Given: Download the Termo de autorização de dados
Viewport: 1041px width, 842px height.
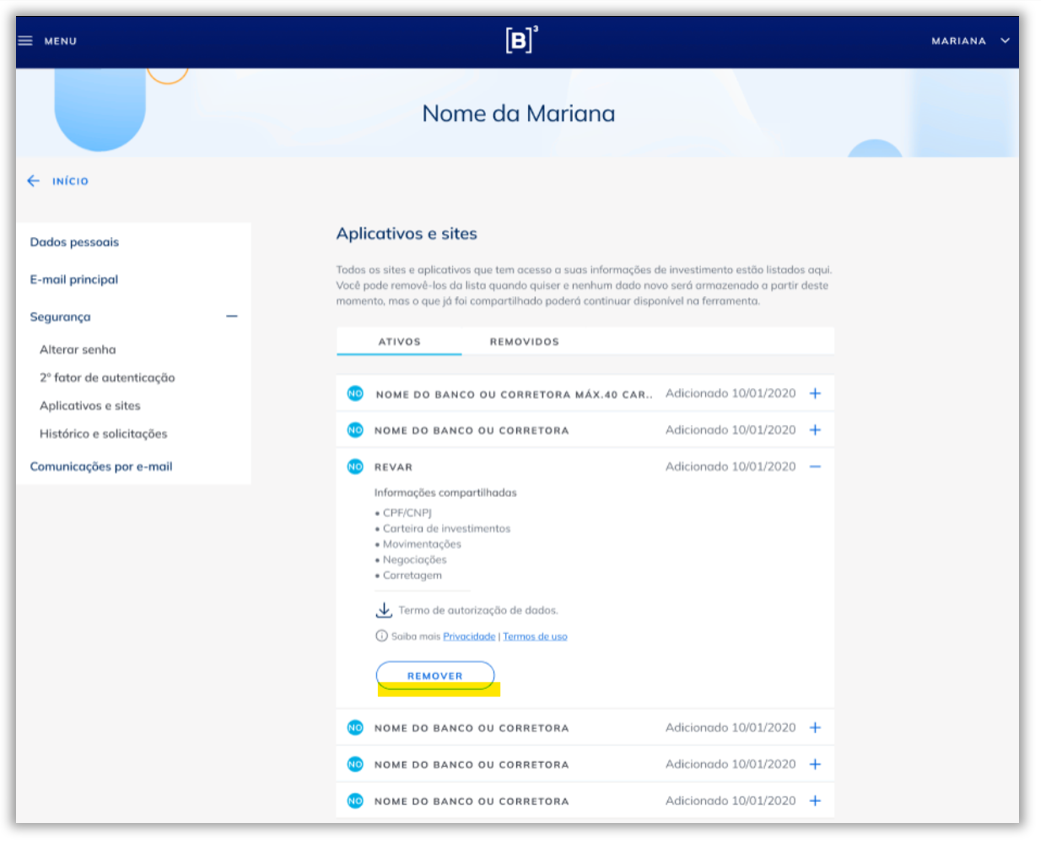Looking at the screenshot, I should [384, 610].
